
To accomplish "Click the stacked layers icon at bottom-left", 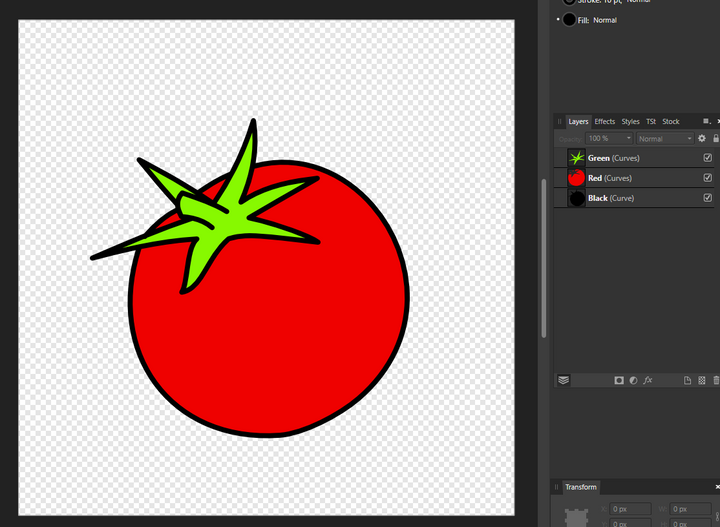I will coord(564,380).
